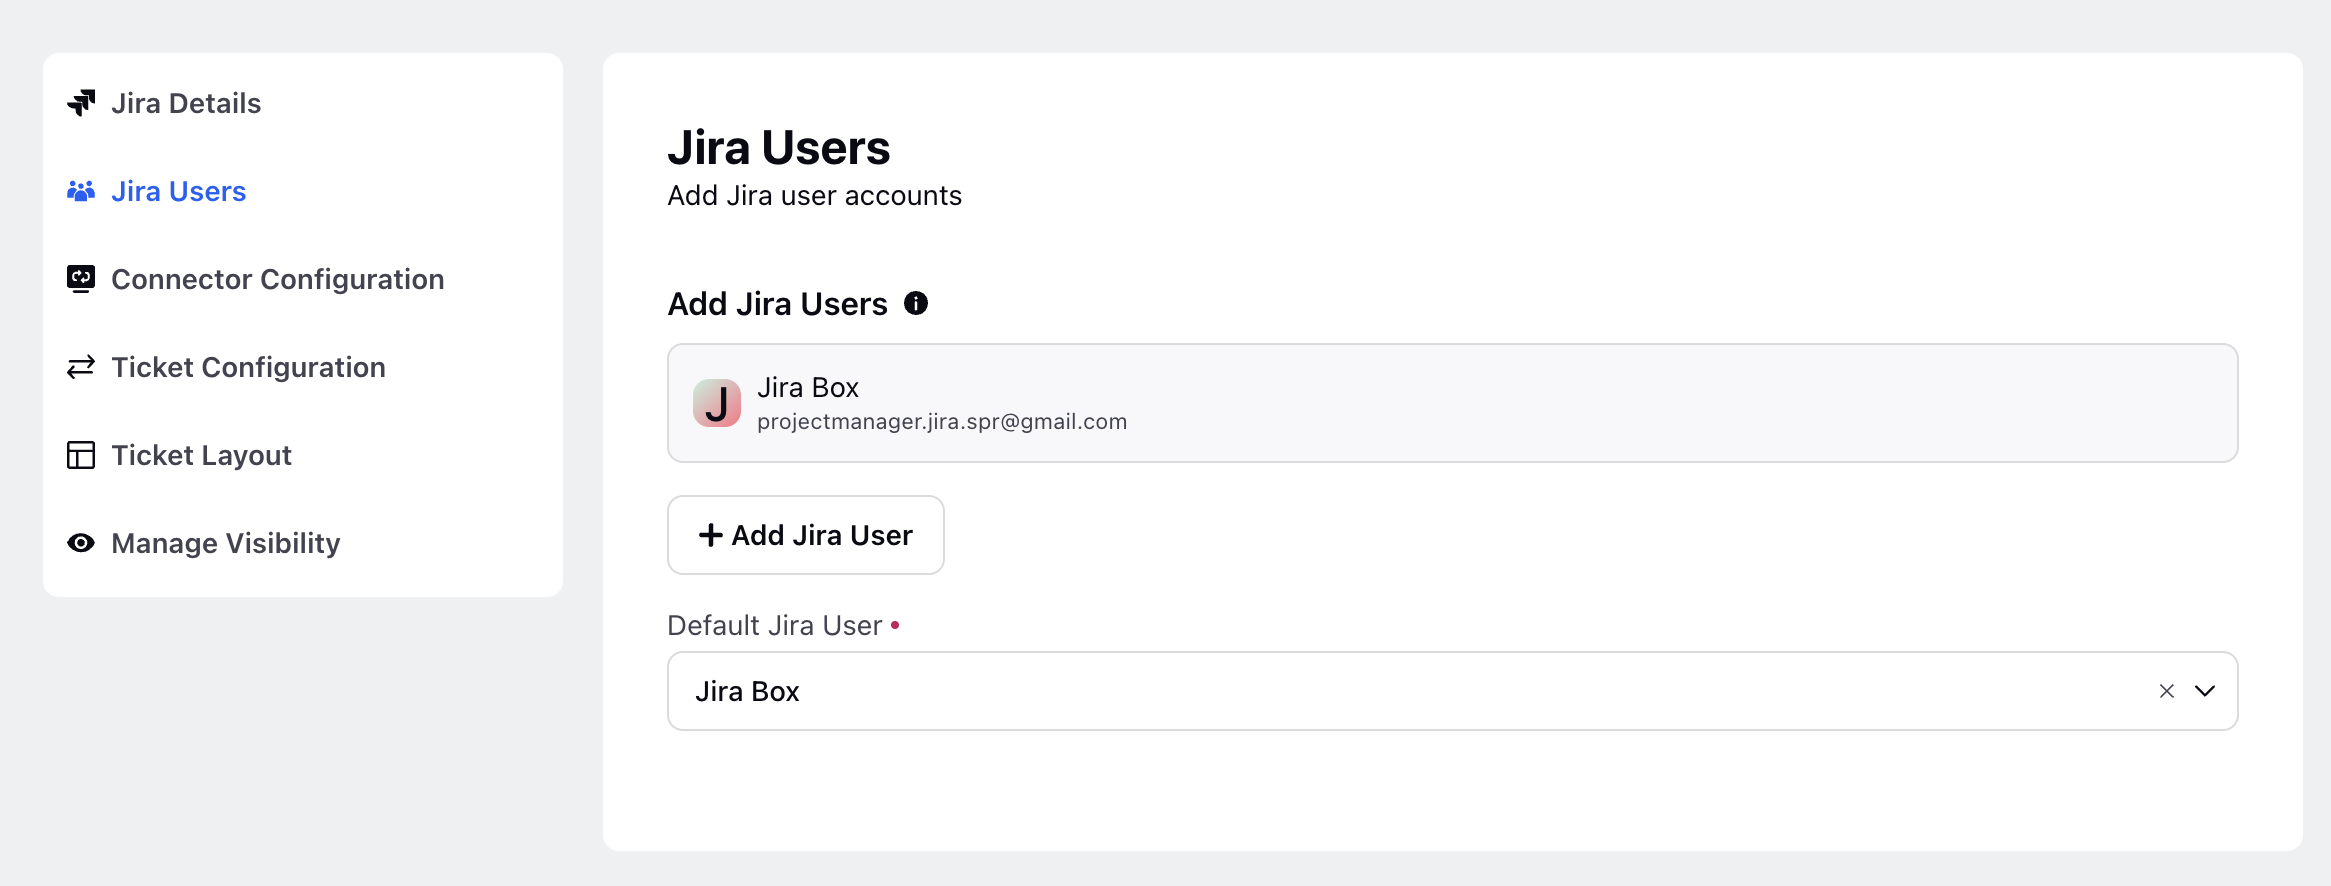Click the Jira Box avatar with letter J
This screenshot has height=886, width=2331.
tap(717, 403)
